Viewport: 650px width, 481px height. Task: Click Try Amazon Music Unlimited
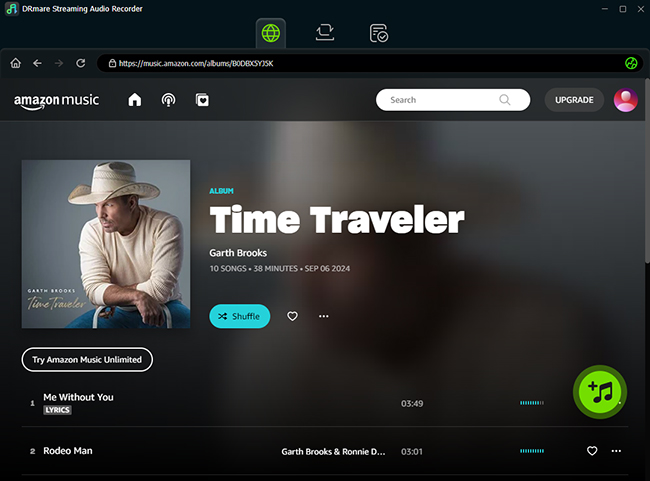(x=87, y=360)
